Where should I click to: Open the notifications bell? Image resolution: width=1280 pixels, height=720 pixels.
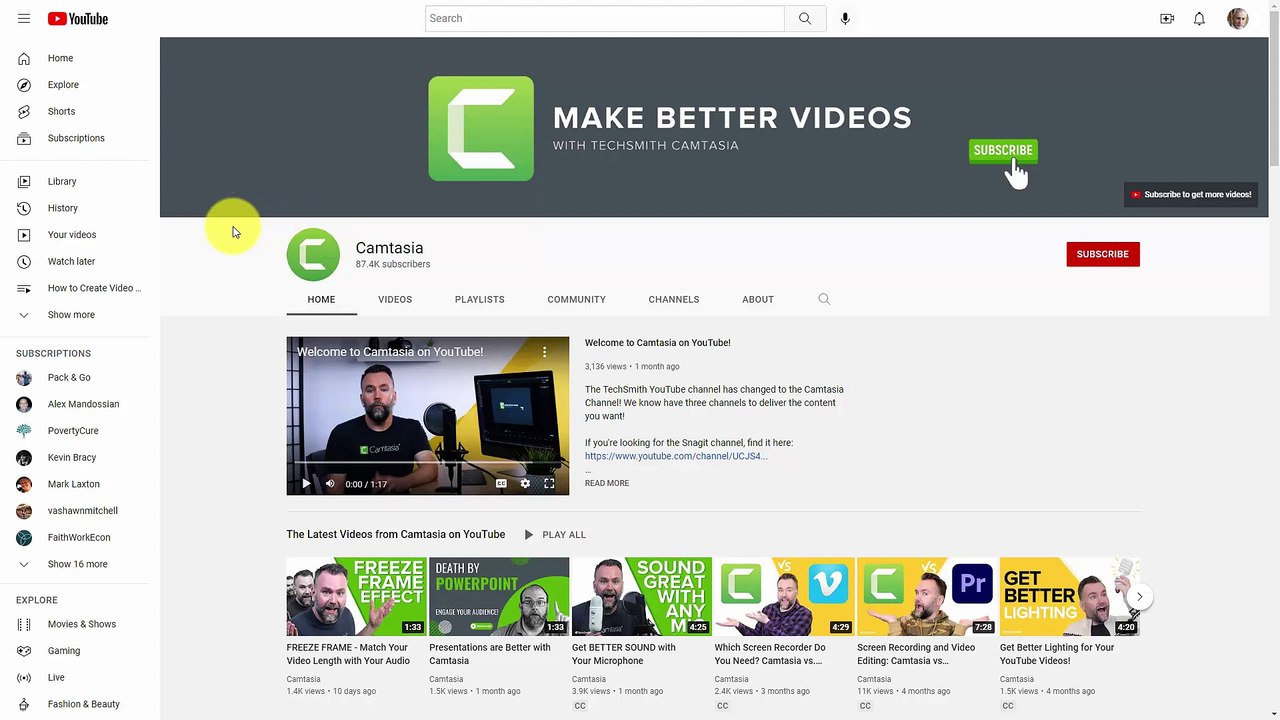(x=1199, y=18)
